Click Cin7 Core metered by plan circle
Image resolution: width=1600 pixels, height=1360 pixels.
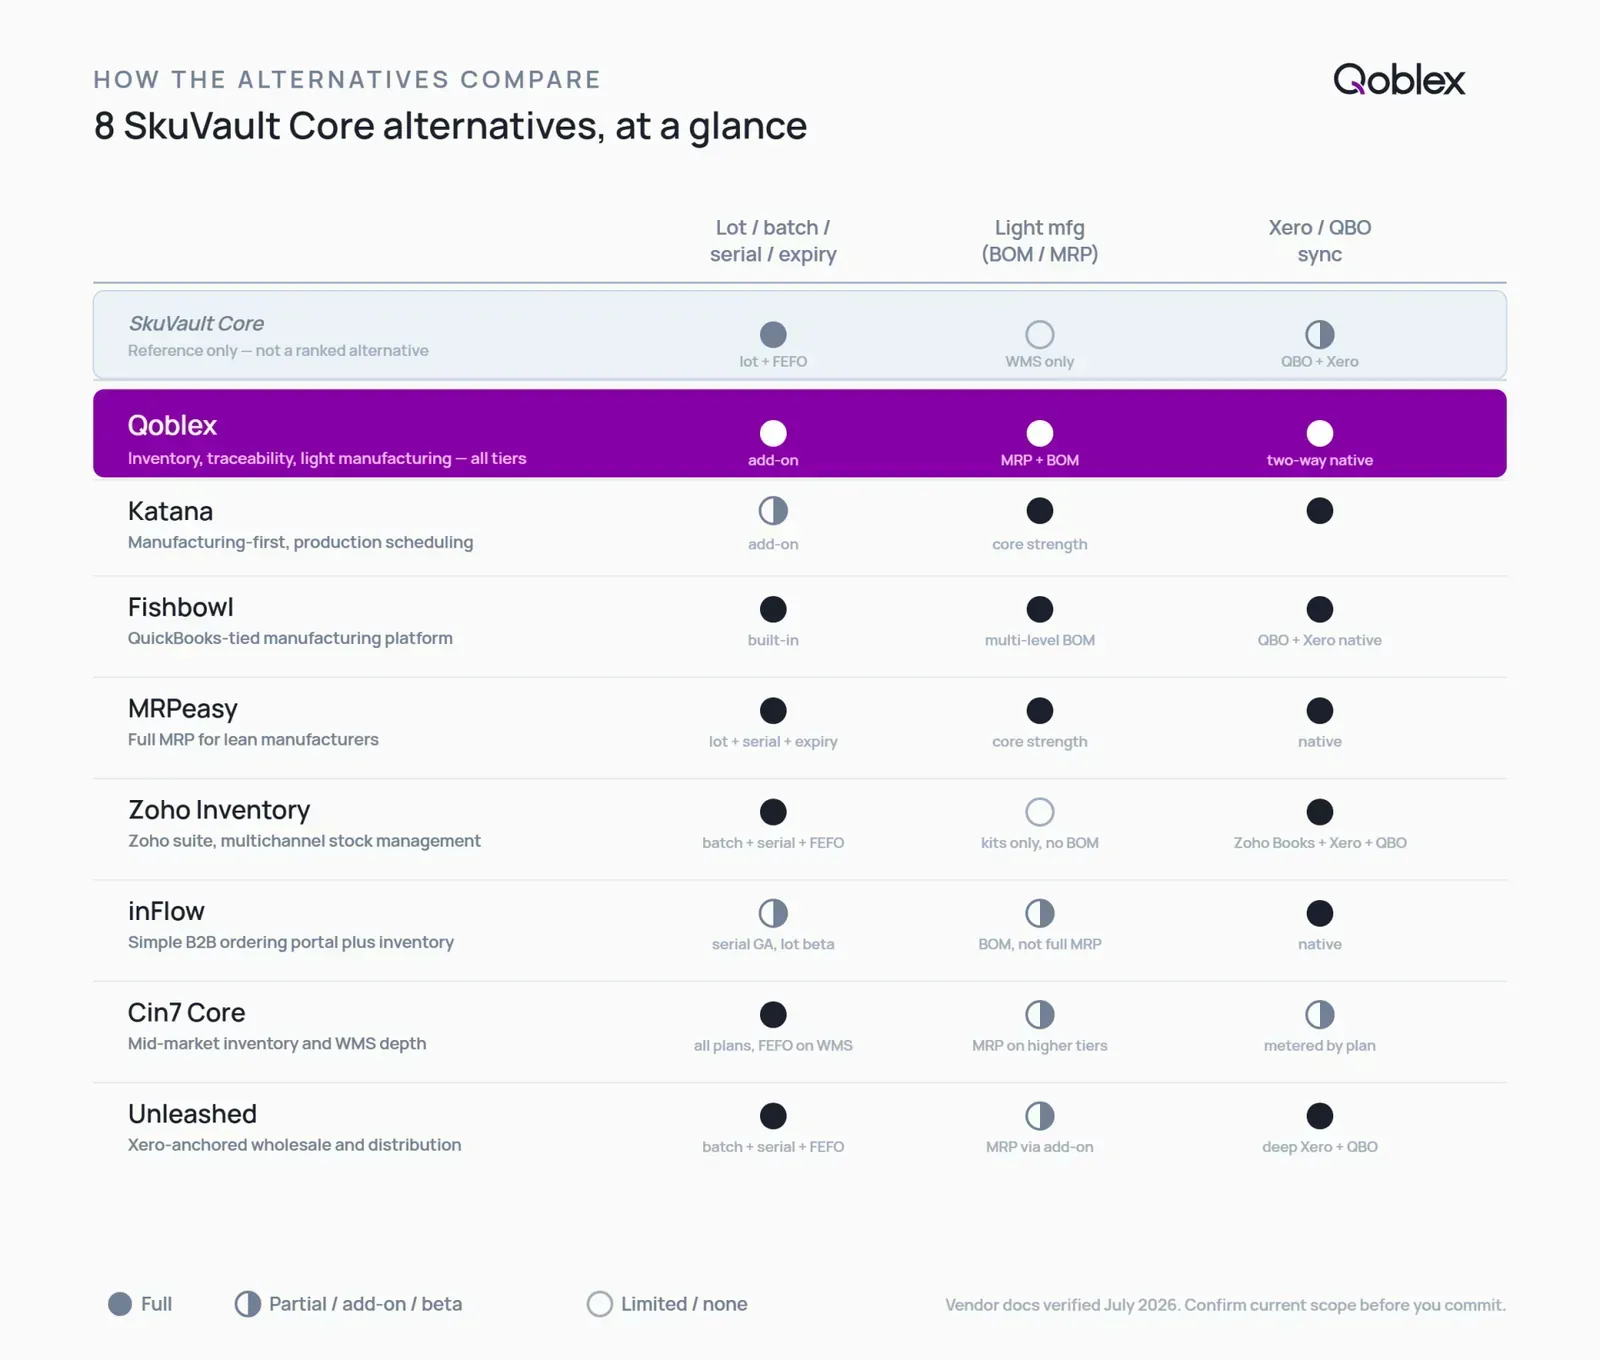click(x=1320, y=1015)
